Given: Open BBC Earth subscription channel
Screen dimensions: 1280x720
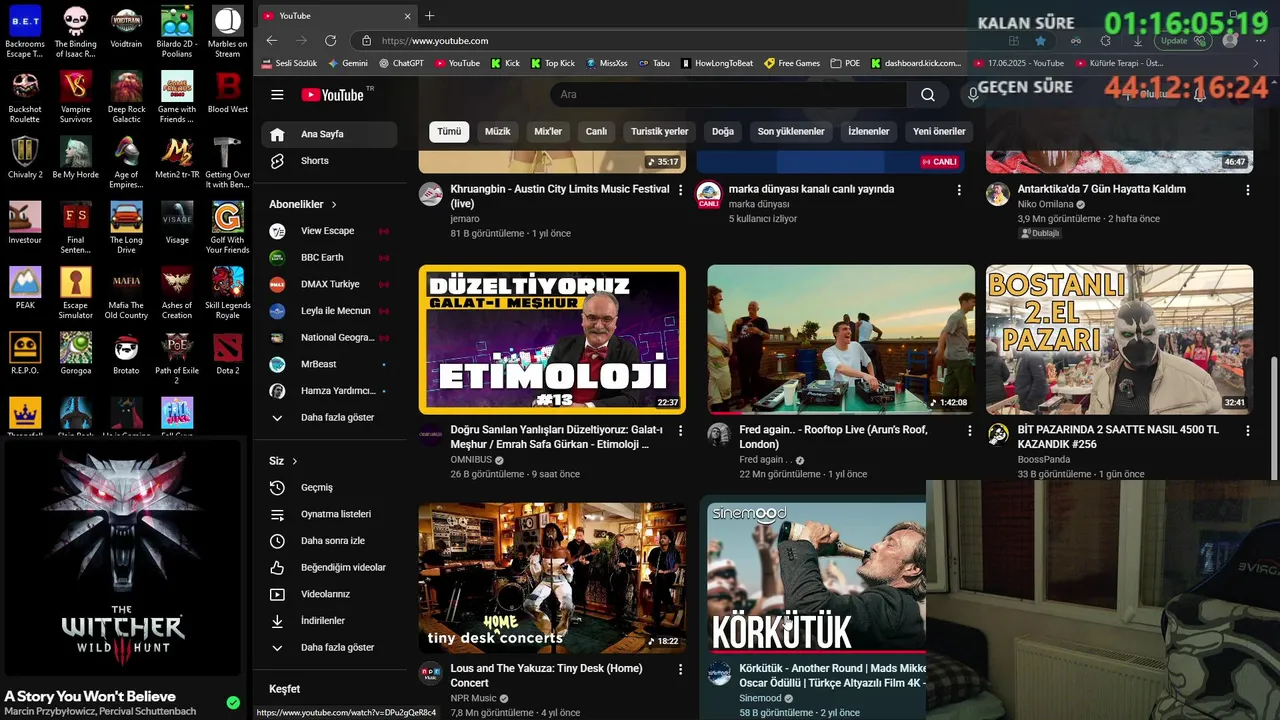Looking at the screenshot, I should [x=329, y=258].
